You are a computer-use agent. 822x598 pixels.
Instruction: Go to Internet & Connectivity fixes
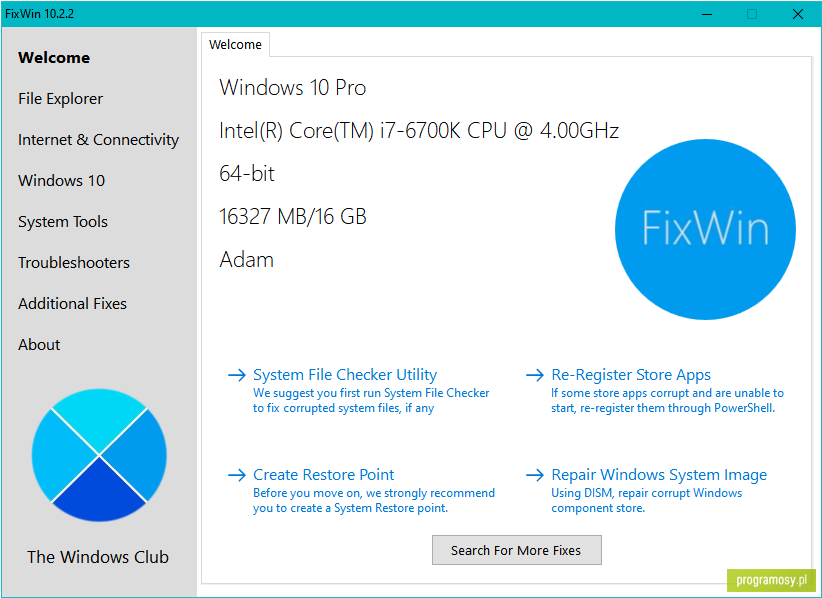pos(99,139)
